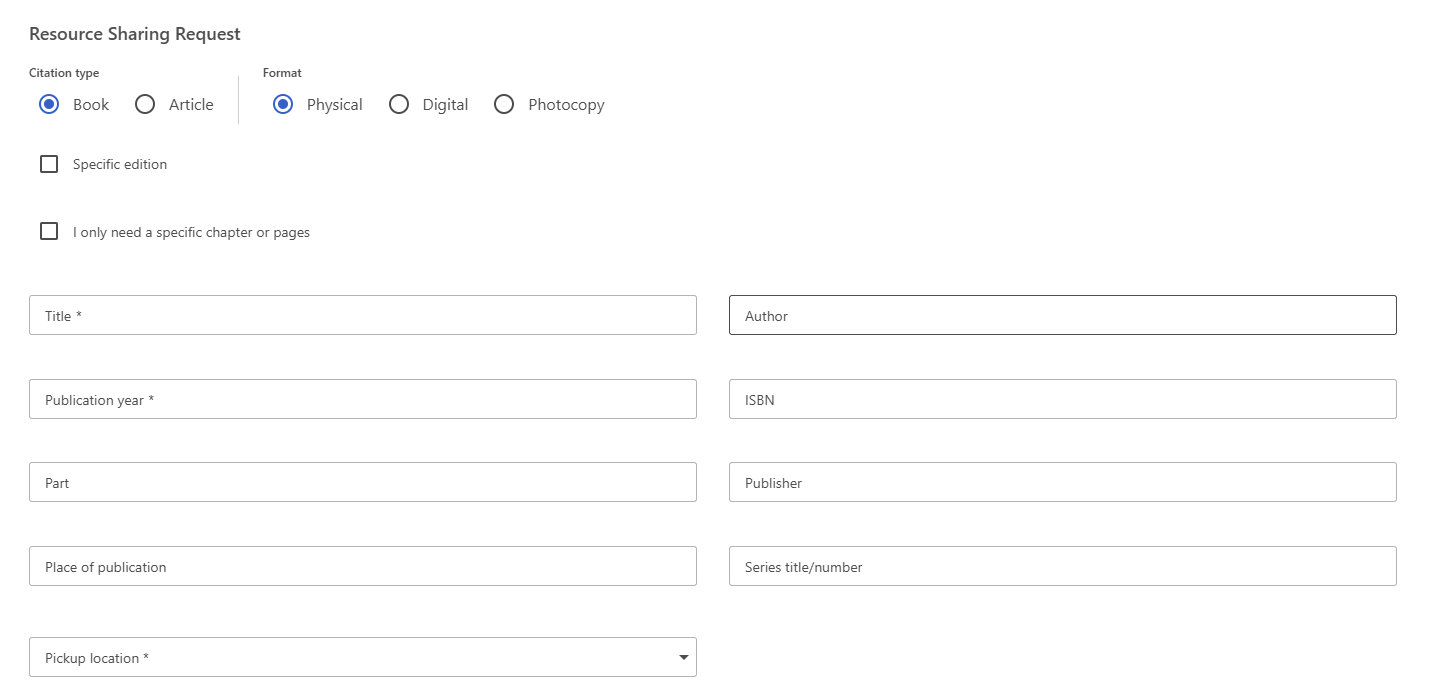Select the Physical format option
This screenshot has width=1432, height=692.
(283, 104)
